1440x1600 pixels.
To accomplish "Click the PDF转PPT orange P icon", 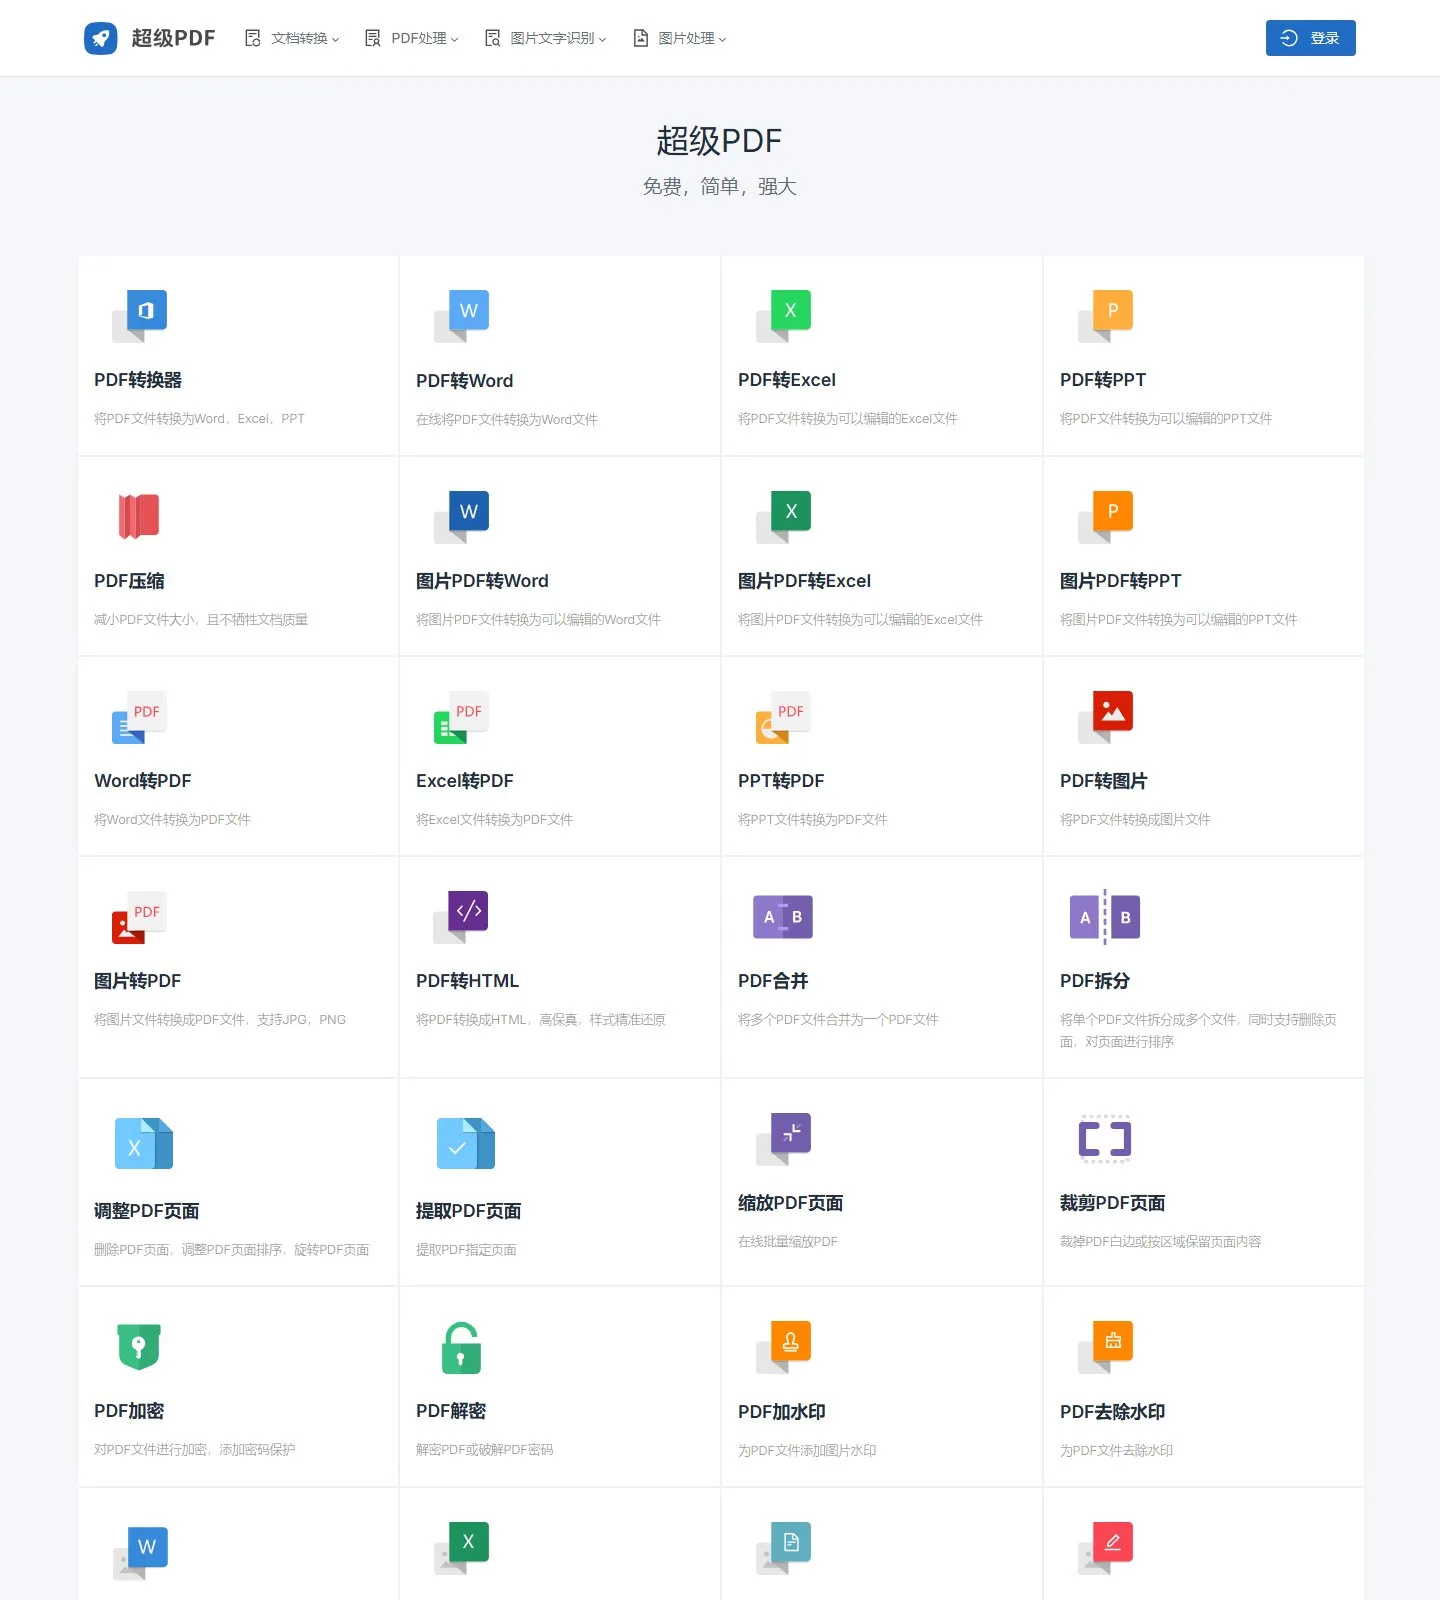I will pos(1105,316).
